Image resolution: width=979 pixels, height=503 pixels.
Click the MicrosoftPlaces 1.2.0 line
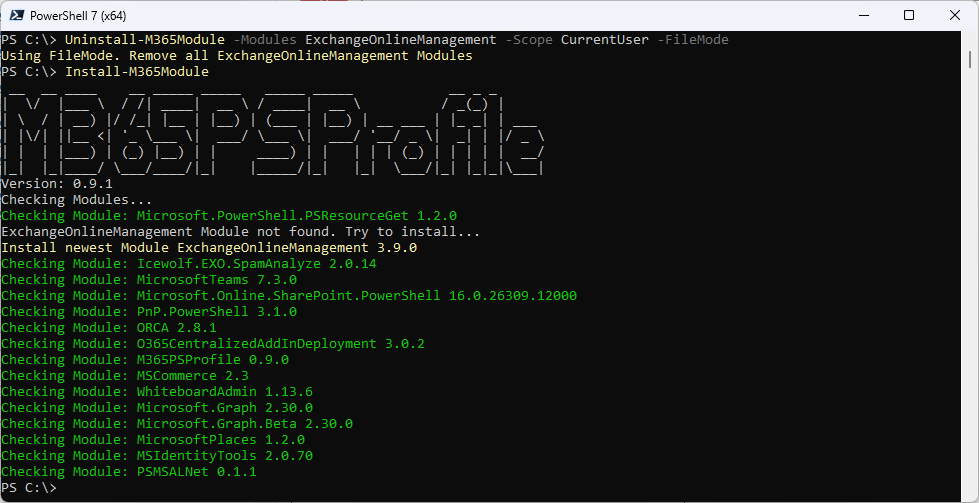tap(153, 440)
